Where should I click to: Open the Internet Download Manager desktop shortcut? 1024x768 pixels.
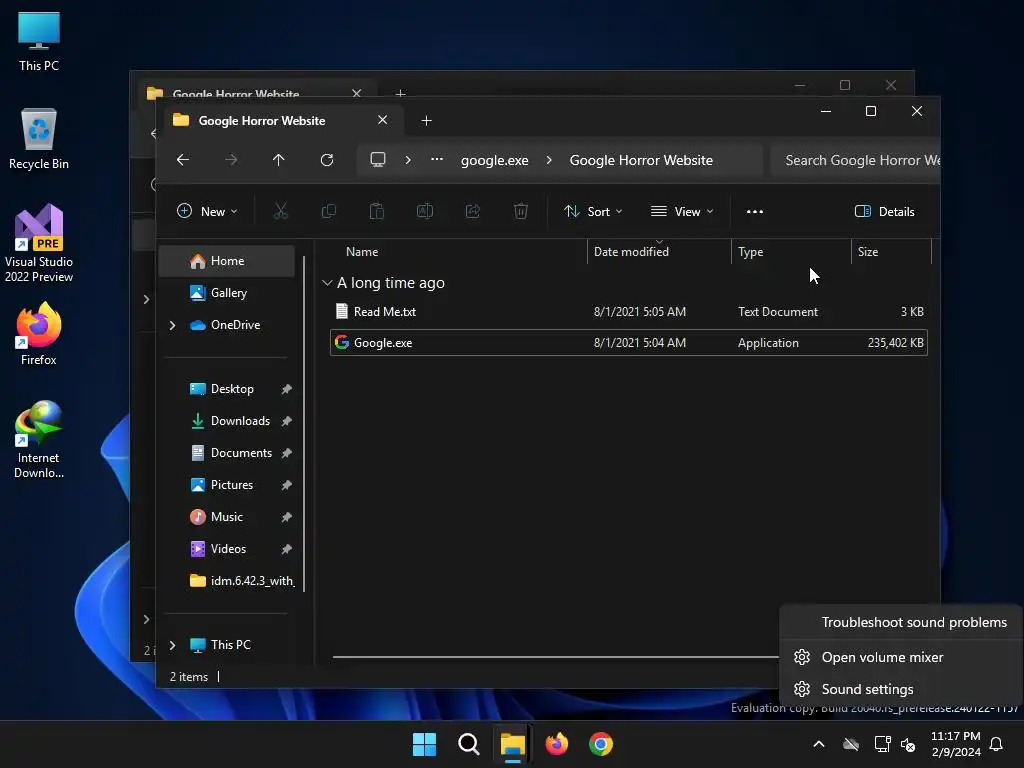[x=39, y=440]
